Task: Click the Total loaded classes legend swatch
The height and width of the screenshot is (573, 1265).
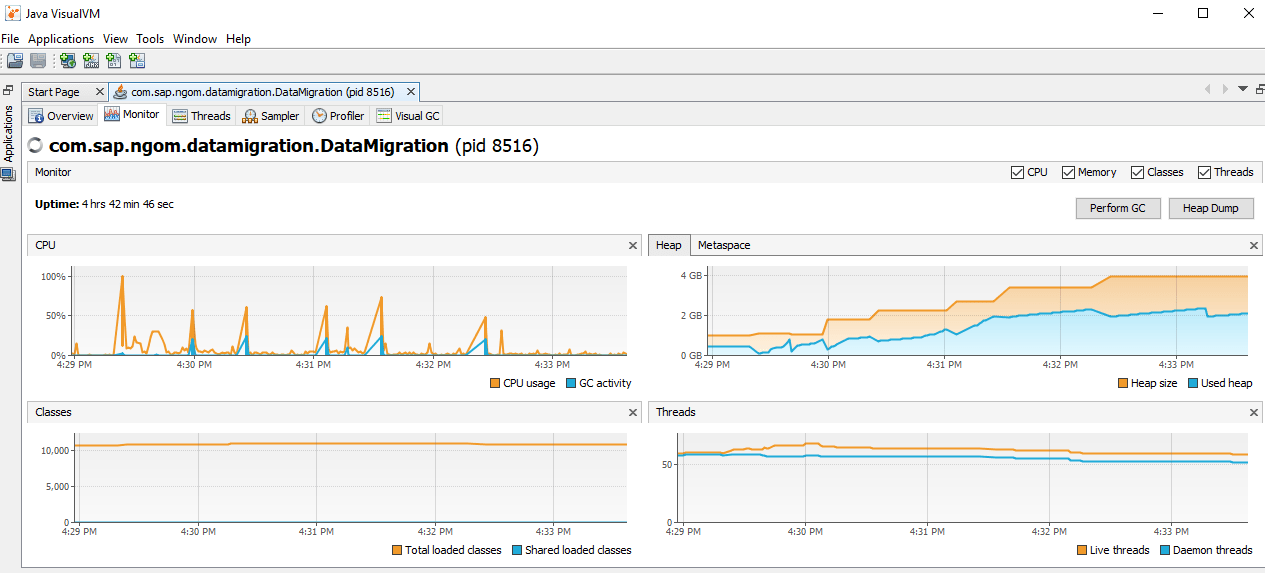Action: [397, 550]
